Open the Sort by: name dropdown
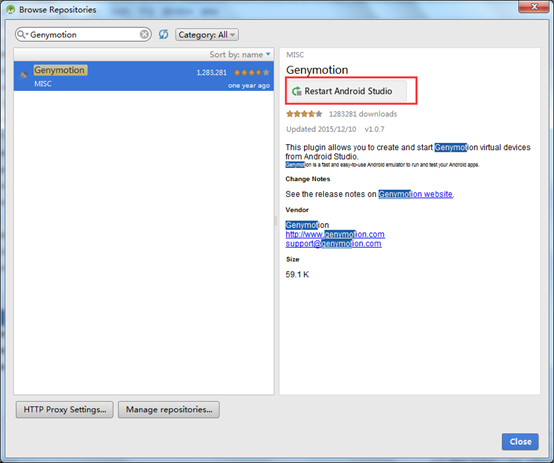The height and width of the screenshot is (463, 554). [240, 54]
